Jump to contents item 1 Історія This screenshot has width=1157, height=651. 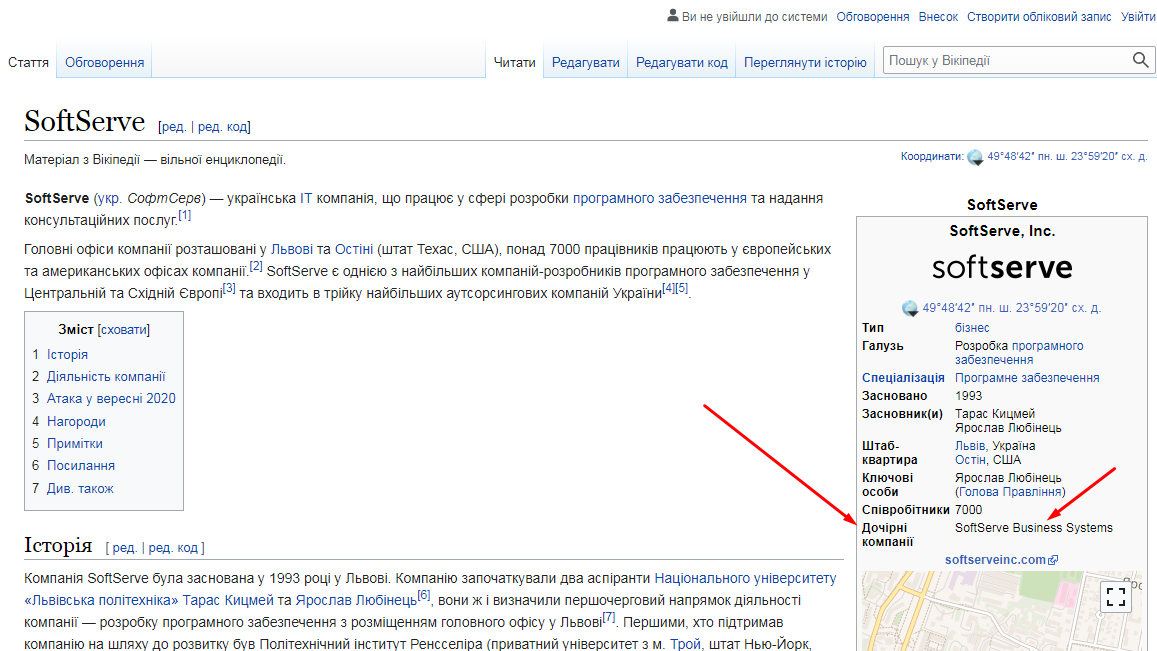[67, 355]
